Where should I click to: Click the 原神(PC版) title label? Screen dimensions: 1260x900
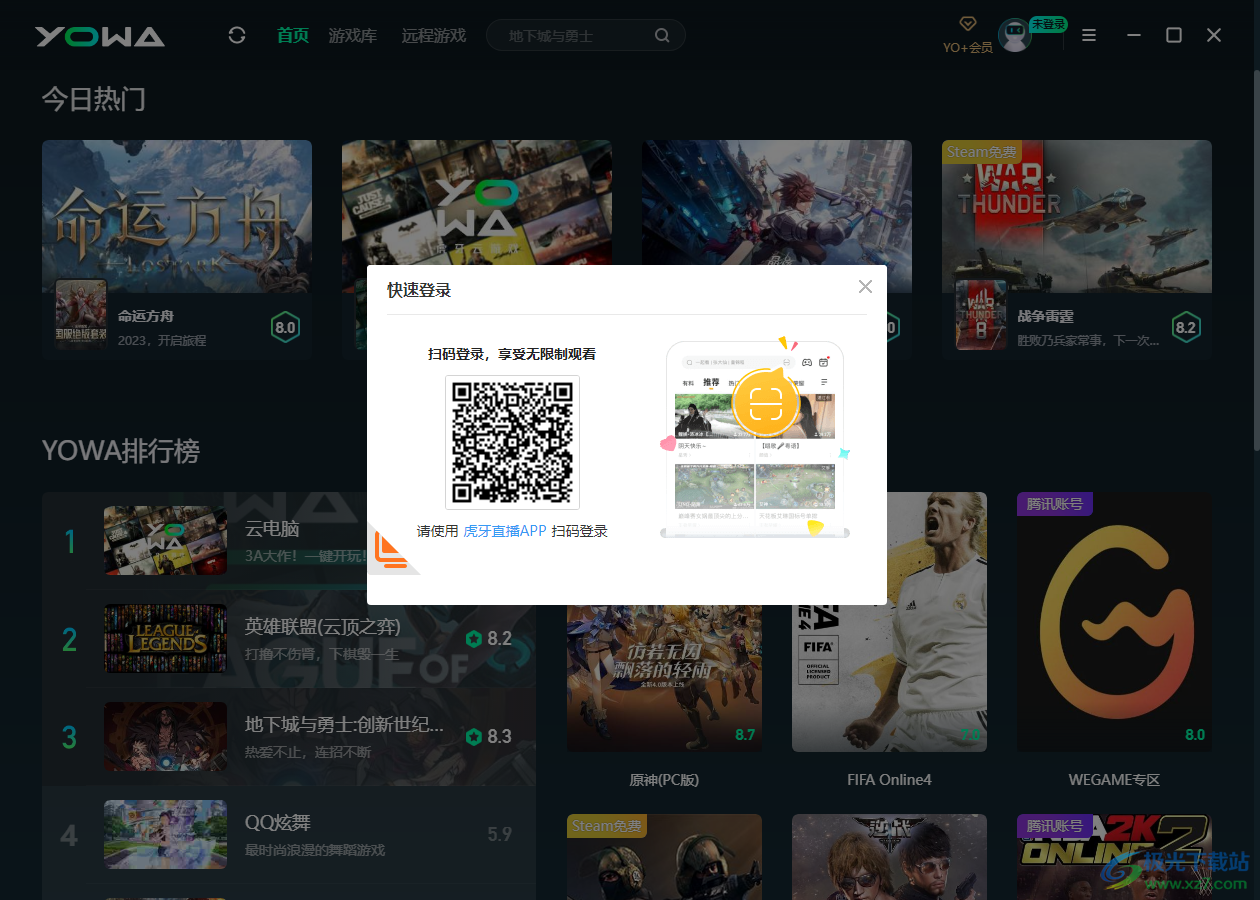tap(664, 779)
